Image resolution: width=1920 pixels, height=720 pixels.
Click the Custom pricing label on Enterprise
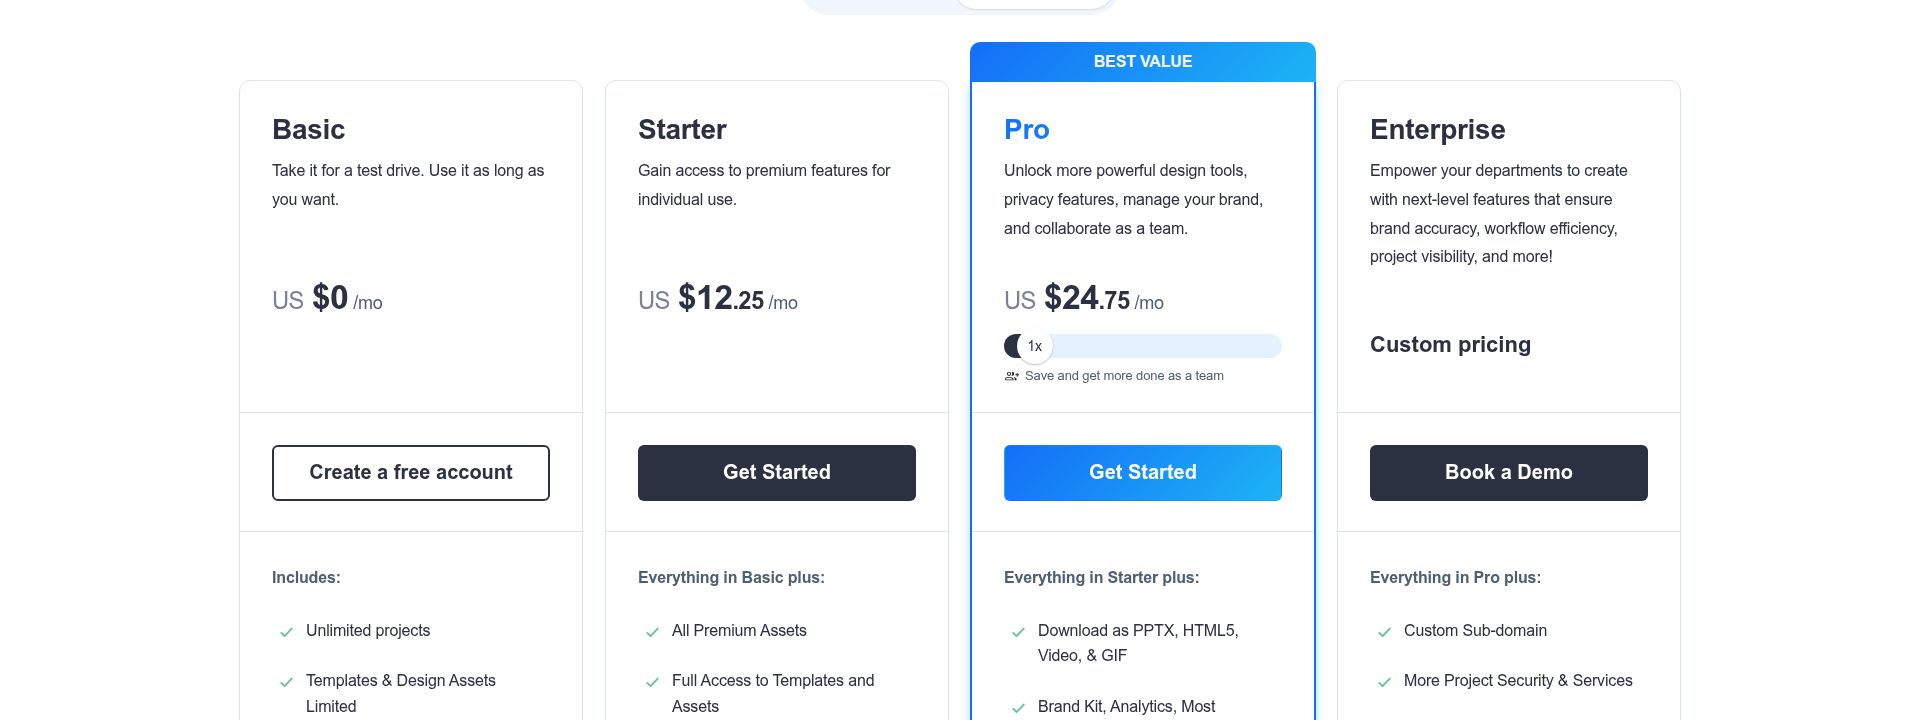(x=1450, y=344)
